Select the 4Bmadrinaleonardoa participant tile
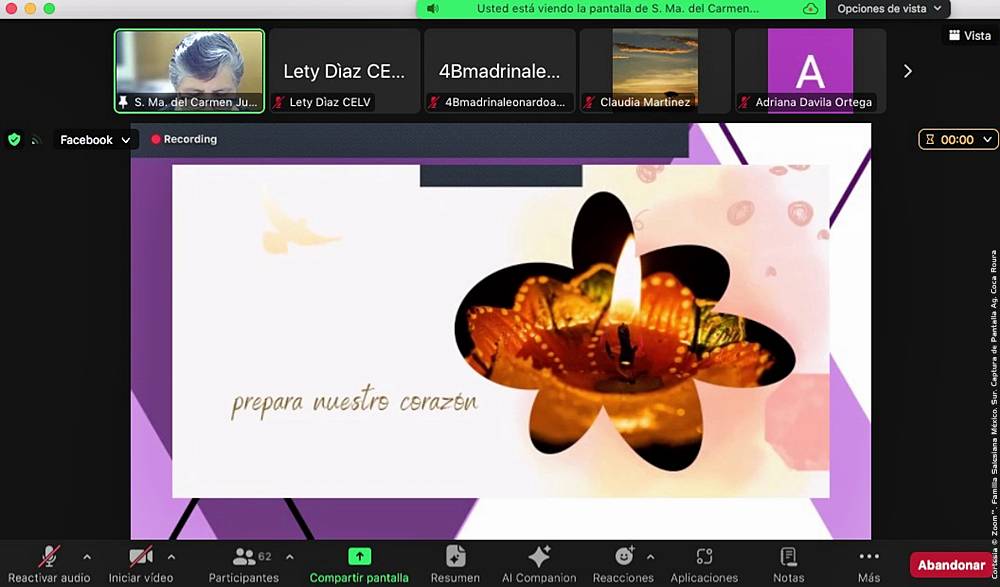The image size is (1000, 587). click(499, 71)
